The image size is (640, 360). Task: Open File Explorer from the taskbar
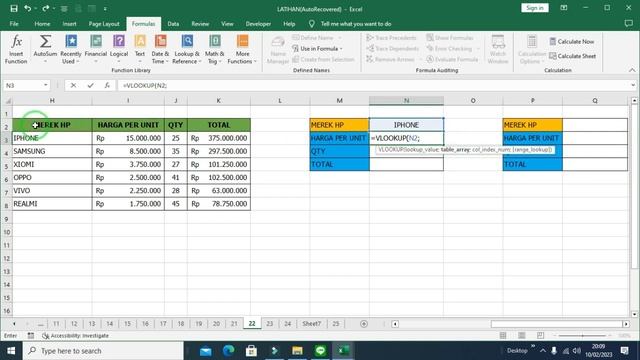click(x=297, y=351)
